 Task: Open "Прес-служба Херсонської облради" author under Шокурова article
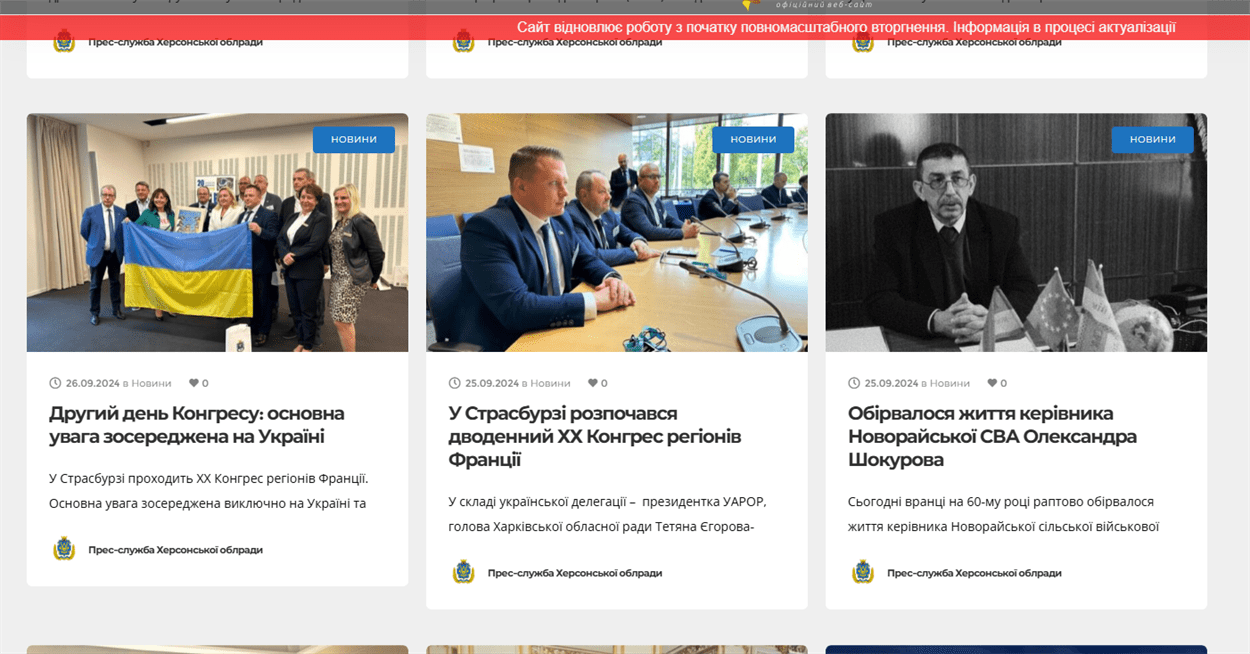pyautogui.click(x=973, y=573)
